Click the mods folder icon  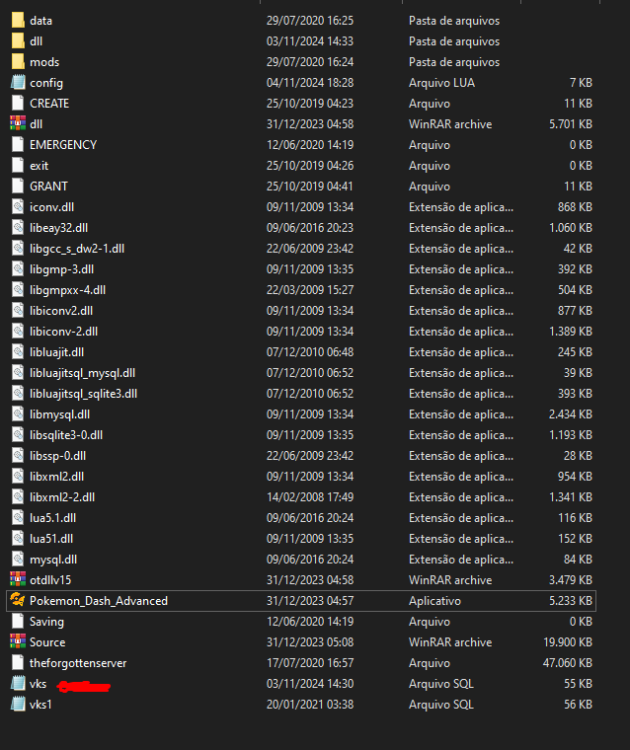18,62
